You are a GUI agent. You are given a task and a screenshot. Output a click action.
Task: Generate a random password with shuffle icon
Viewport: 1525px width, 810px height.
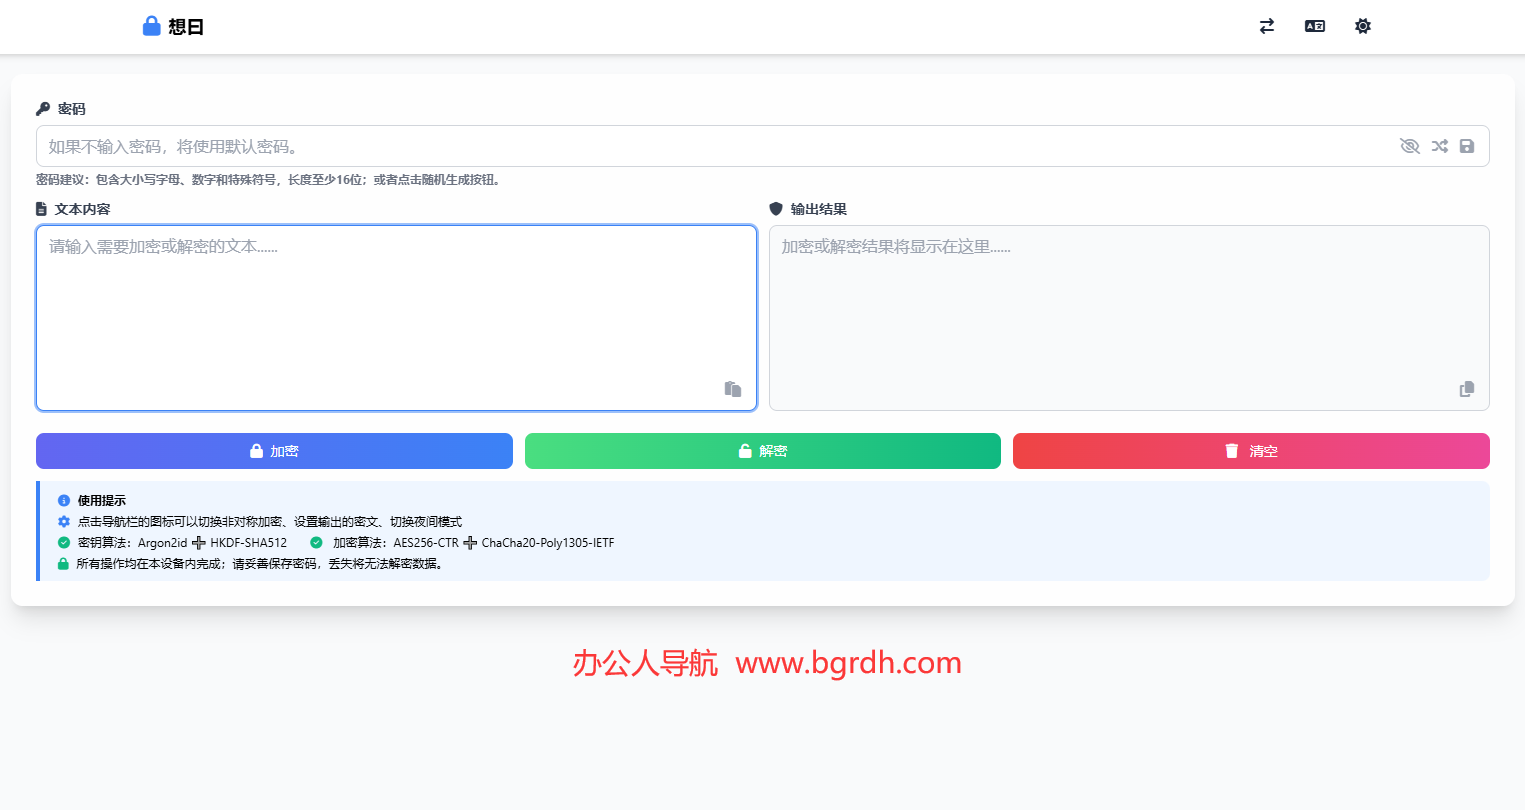tap(1439, 146)
